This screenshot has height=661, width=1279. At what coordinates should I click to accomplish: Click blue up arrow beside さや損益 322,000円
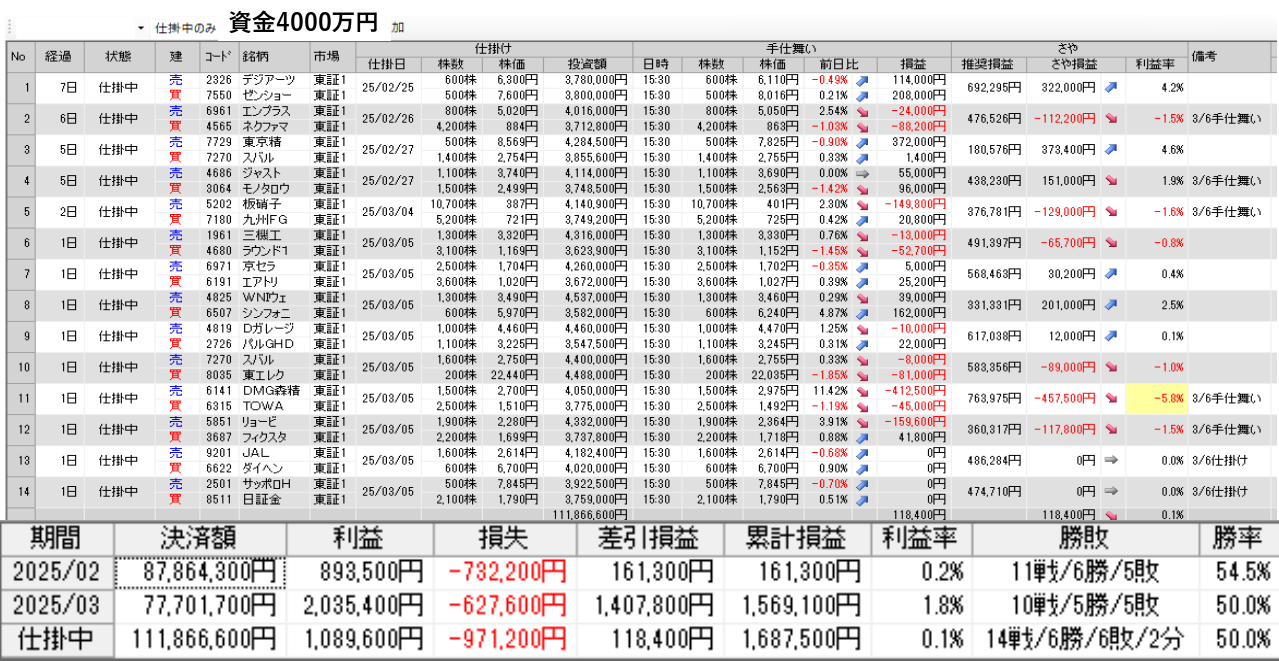[1111, 88]
